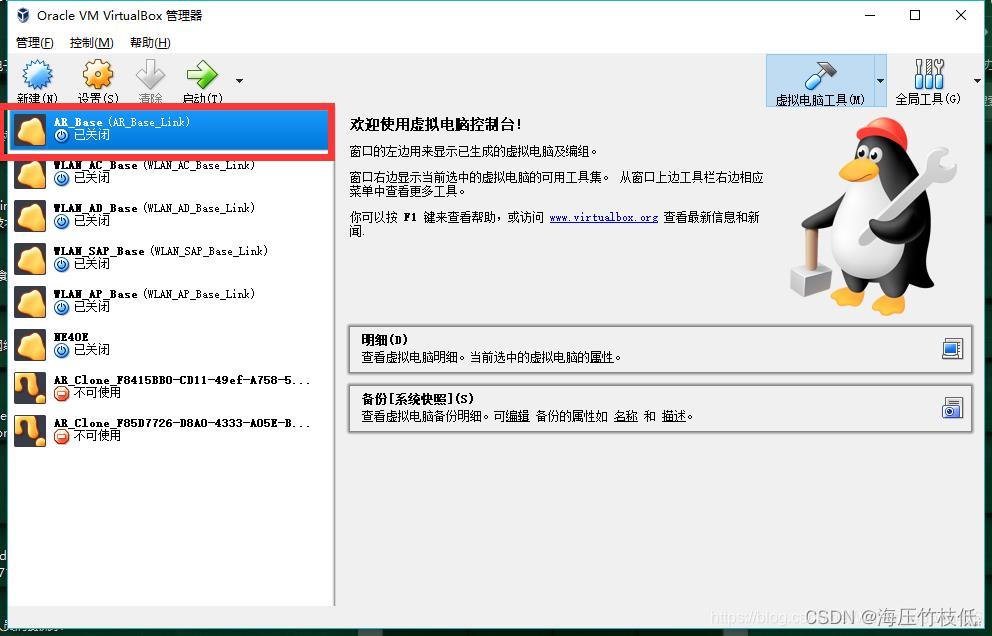Click powered-off status icon of WLAN_AD_Base

tap(61, 221)
